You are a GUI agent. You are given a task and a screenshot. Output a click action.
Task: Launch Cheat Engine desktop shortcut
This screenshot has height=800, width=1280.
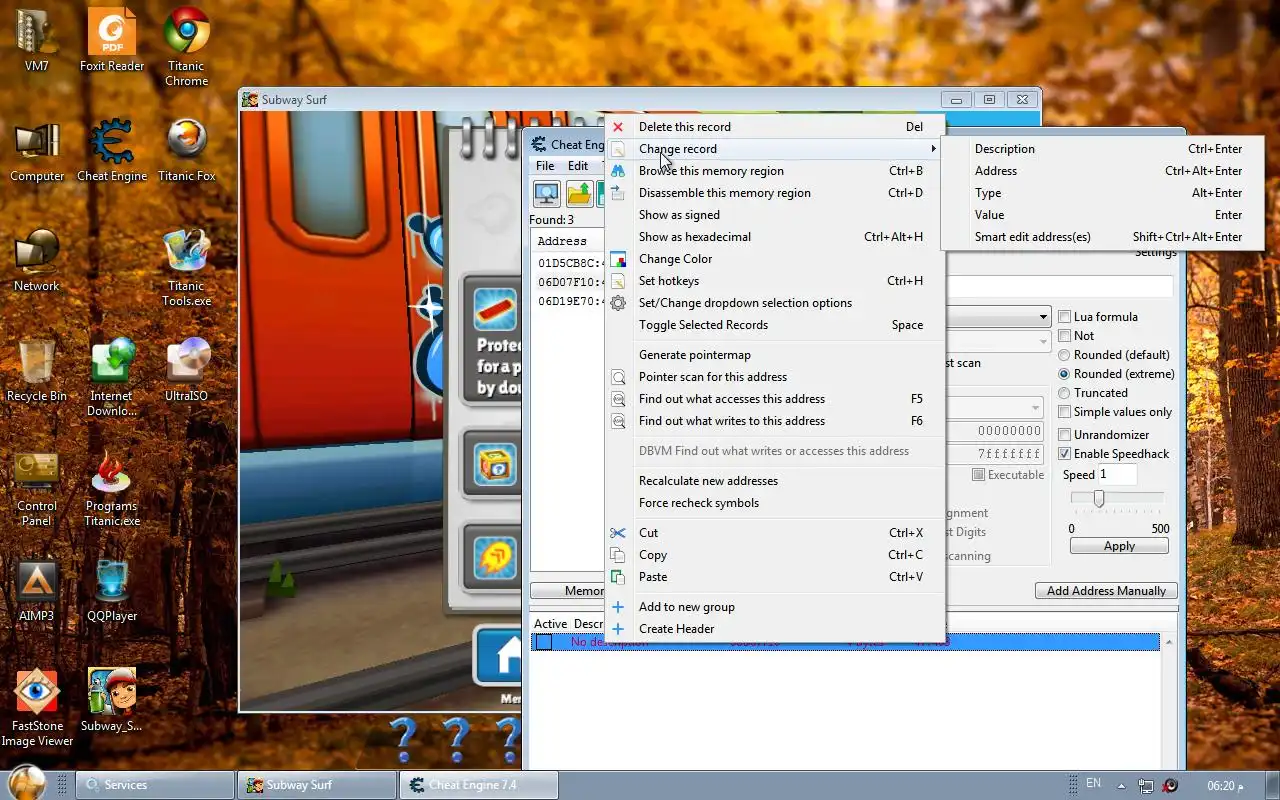(x=112, y=151)
